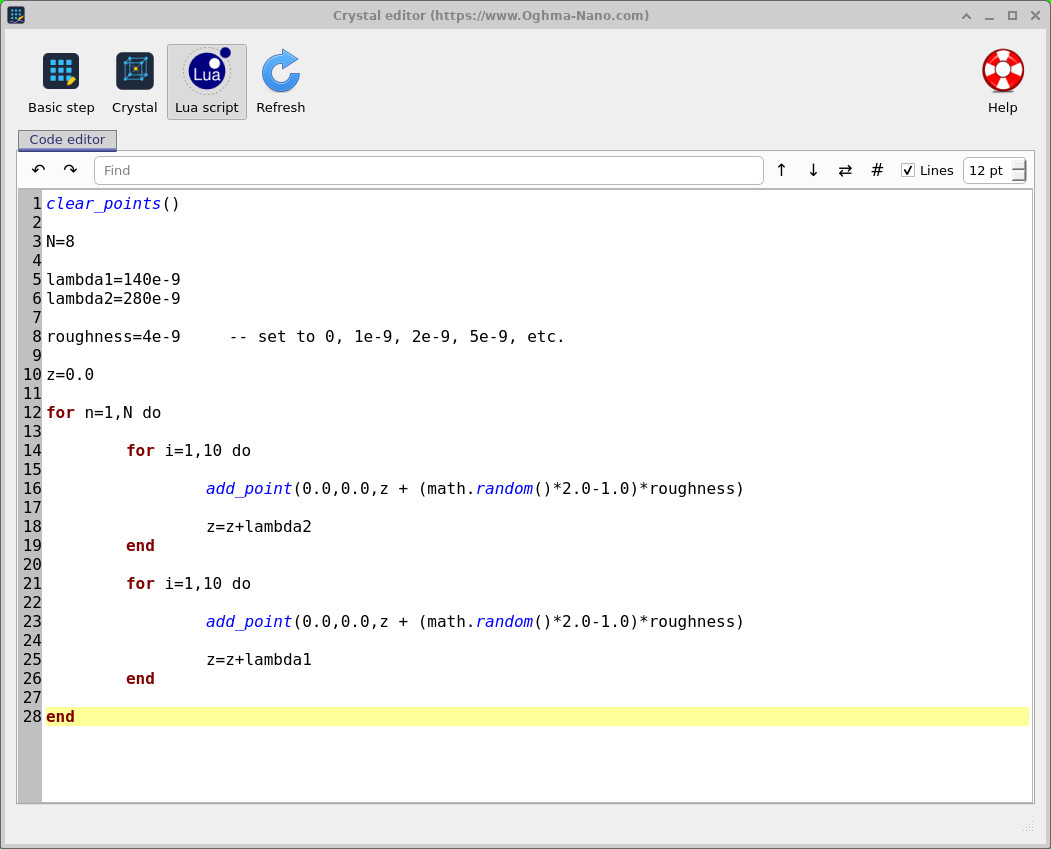Undo the last edit
The width and height of the screenshot is (1051, 849).
pyautogui.click(x=38, y=170)
